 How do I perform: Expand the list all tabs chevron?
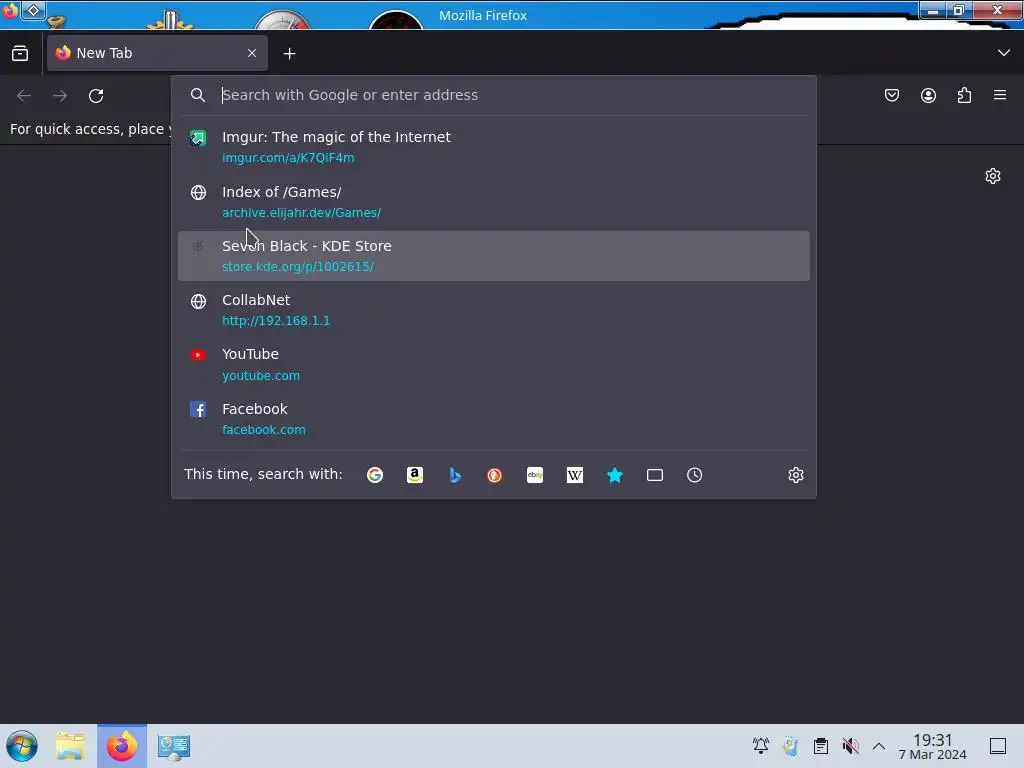click(x=1004, y=53)
